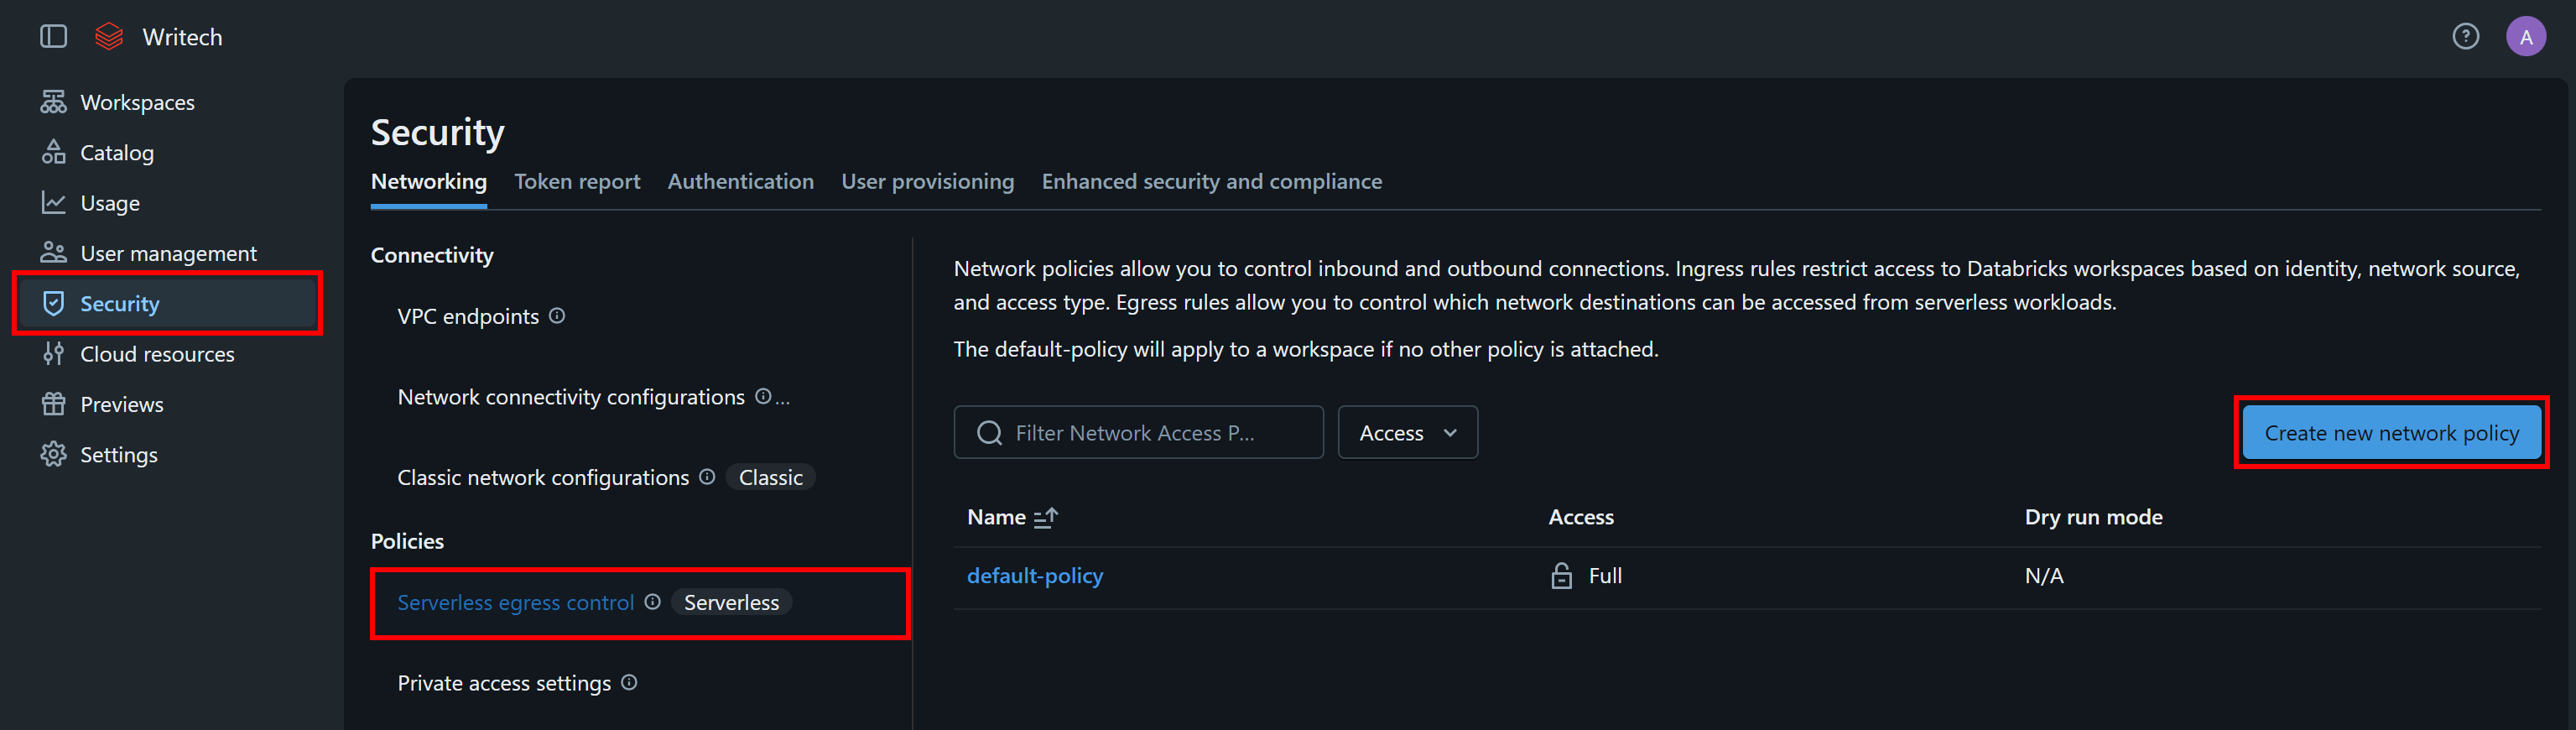Click the lock icon next to Full
Screen dimensions: 2576x730
coord(1561,576)
